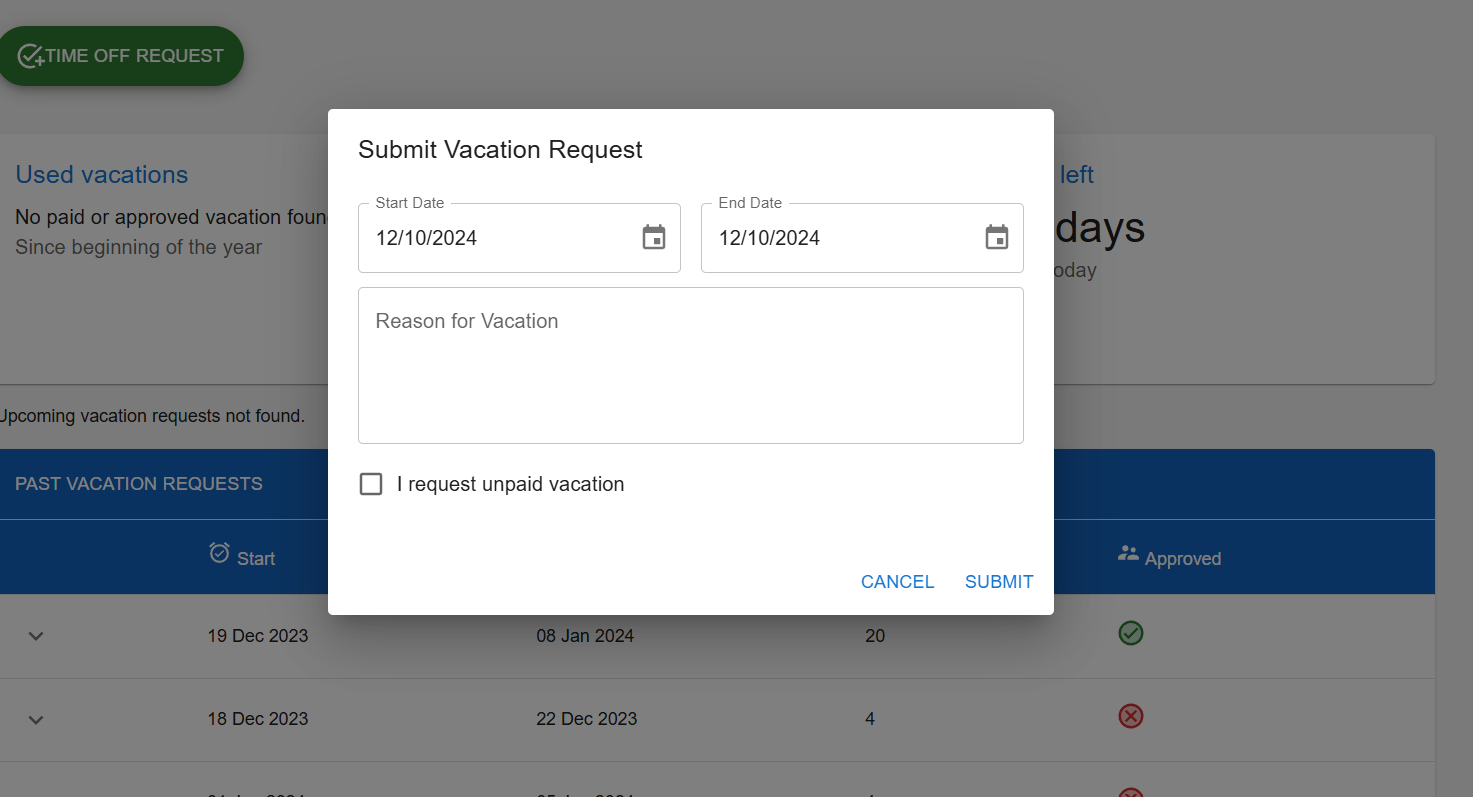Screen dimensions: 1473x797
Task: Expand the 19 Dec 2023 request row
Action: point(36,636)
